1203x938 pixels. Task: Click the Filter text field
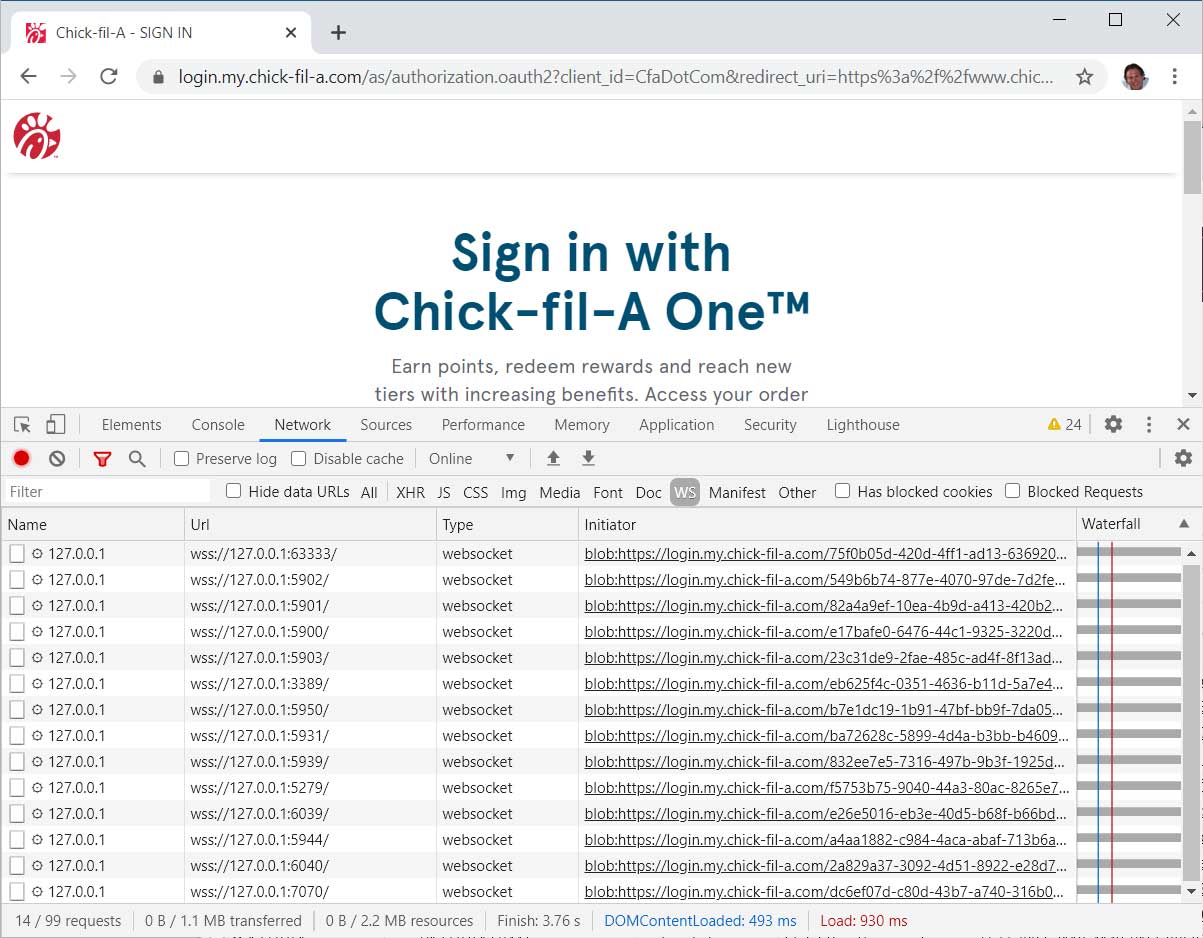point(107,491)
